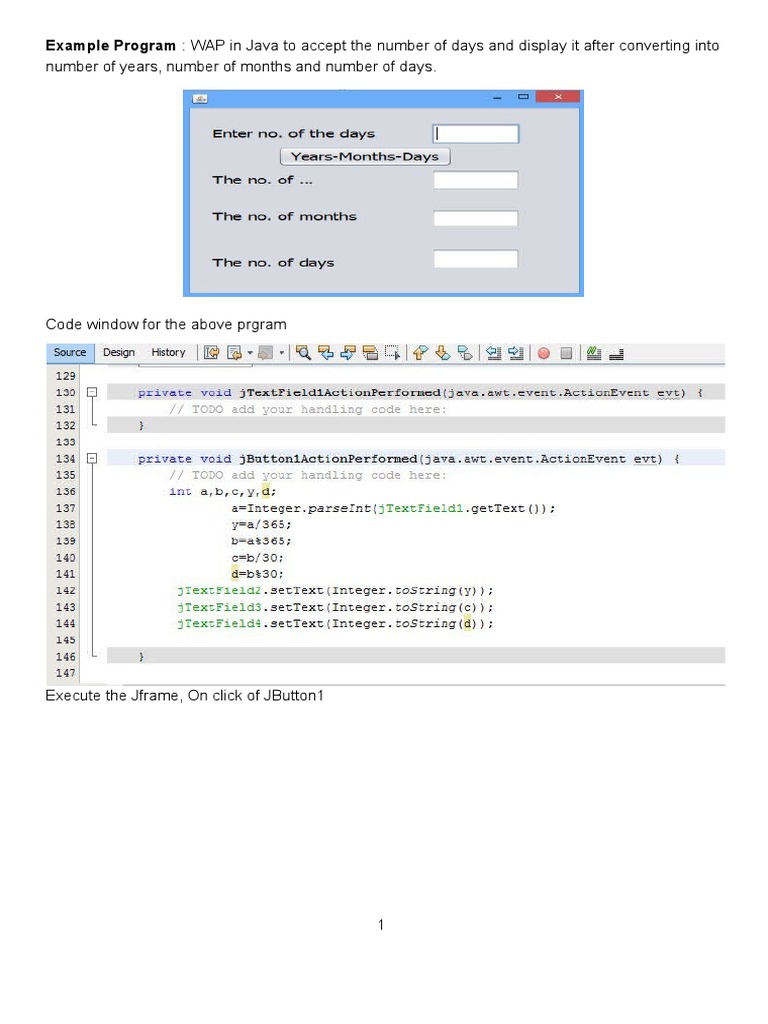Click the Comment code icon
This screenshot has height=1024, width=768.
coord(594,352)
